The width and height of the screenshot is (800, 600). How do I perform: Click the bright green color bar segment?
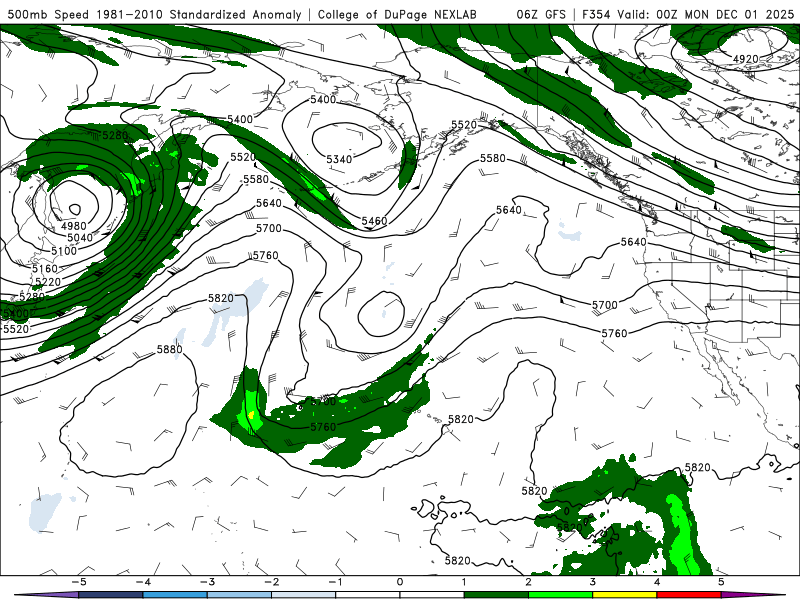[x=561, y=595]
